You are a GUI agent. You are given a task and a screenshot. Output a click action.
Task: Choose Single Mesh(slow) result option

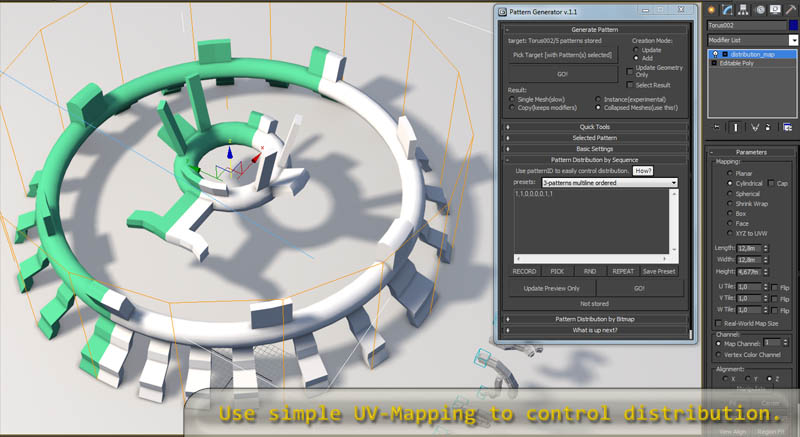click(511, 99)
